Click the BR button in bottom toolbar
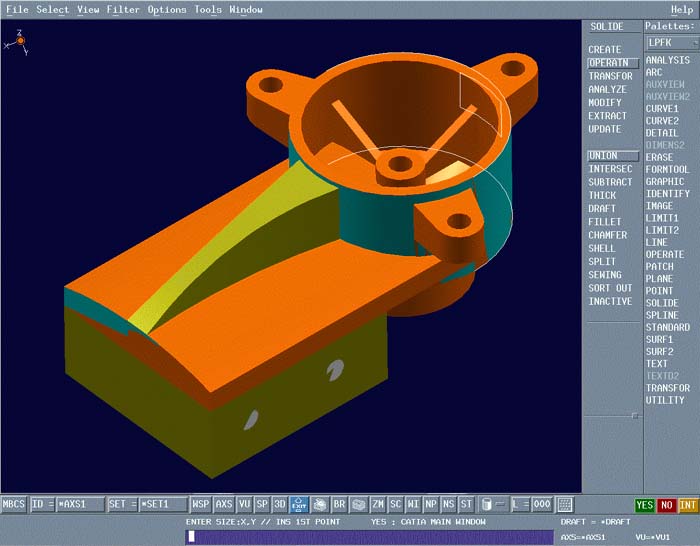Viewport: 700px width, 546px height. (339, 505)
